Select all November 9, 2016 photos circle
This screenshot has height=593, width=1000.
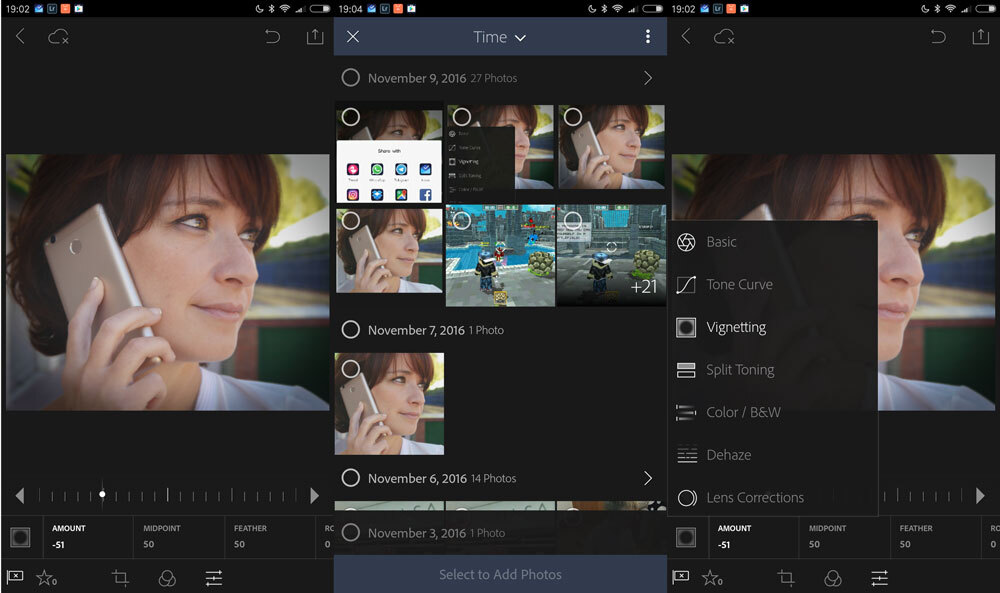[x=350, y=78]
